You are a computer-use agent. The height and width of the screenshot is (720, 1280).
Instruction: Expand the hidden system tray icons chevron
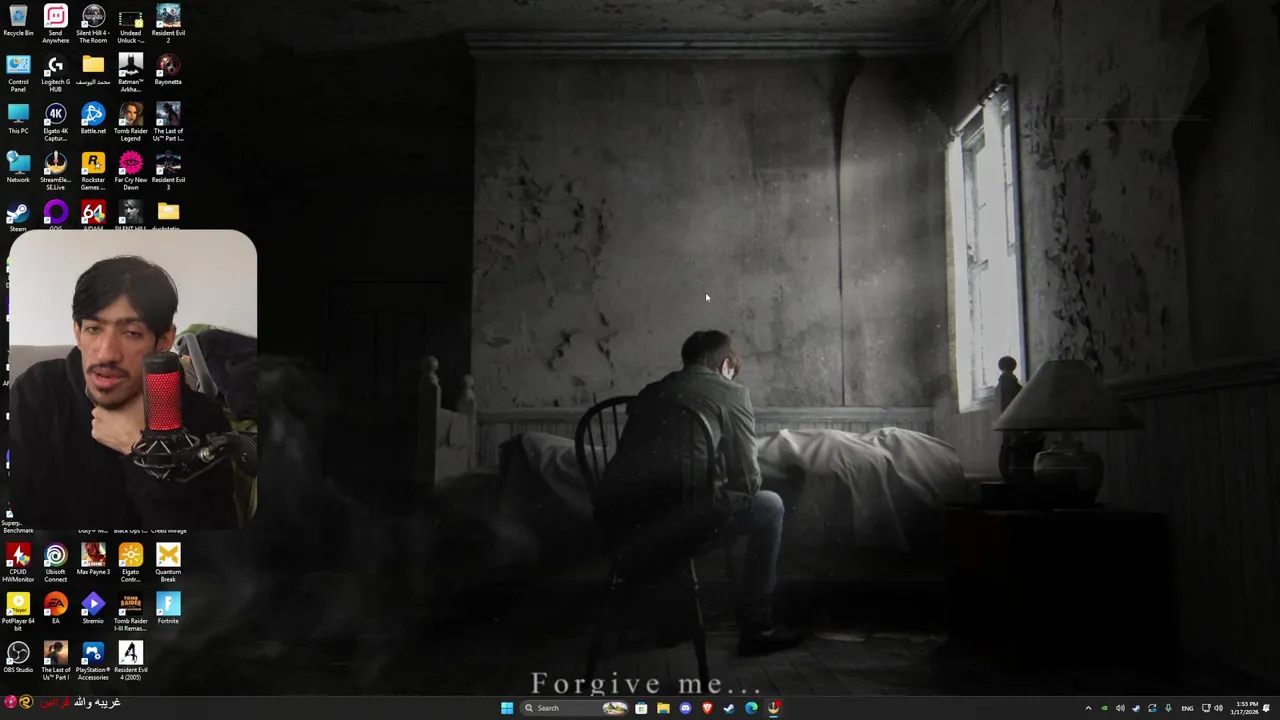pos(1088,708)
